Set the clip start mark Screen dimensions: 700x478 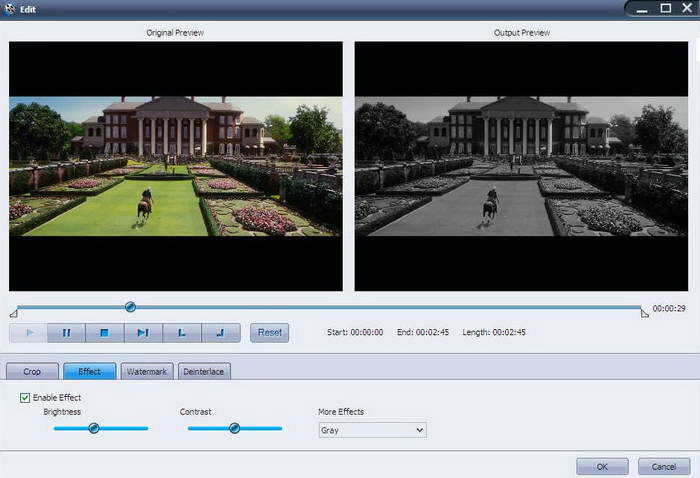click(182, 333)
